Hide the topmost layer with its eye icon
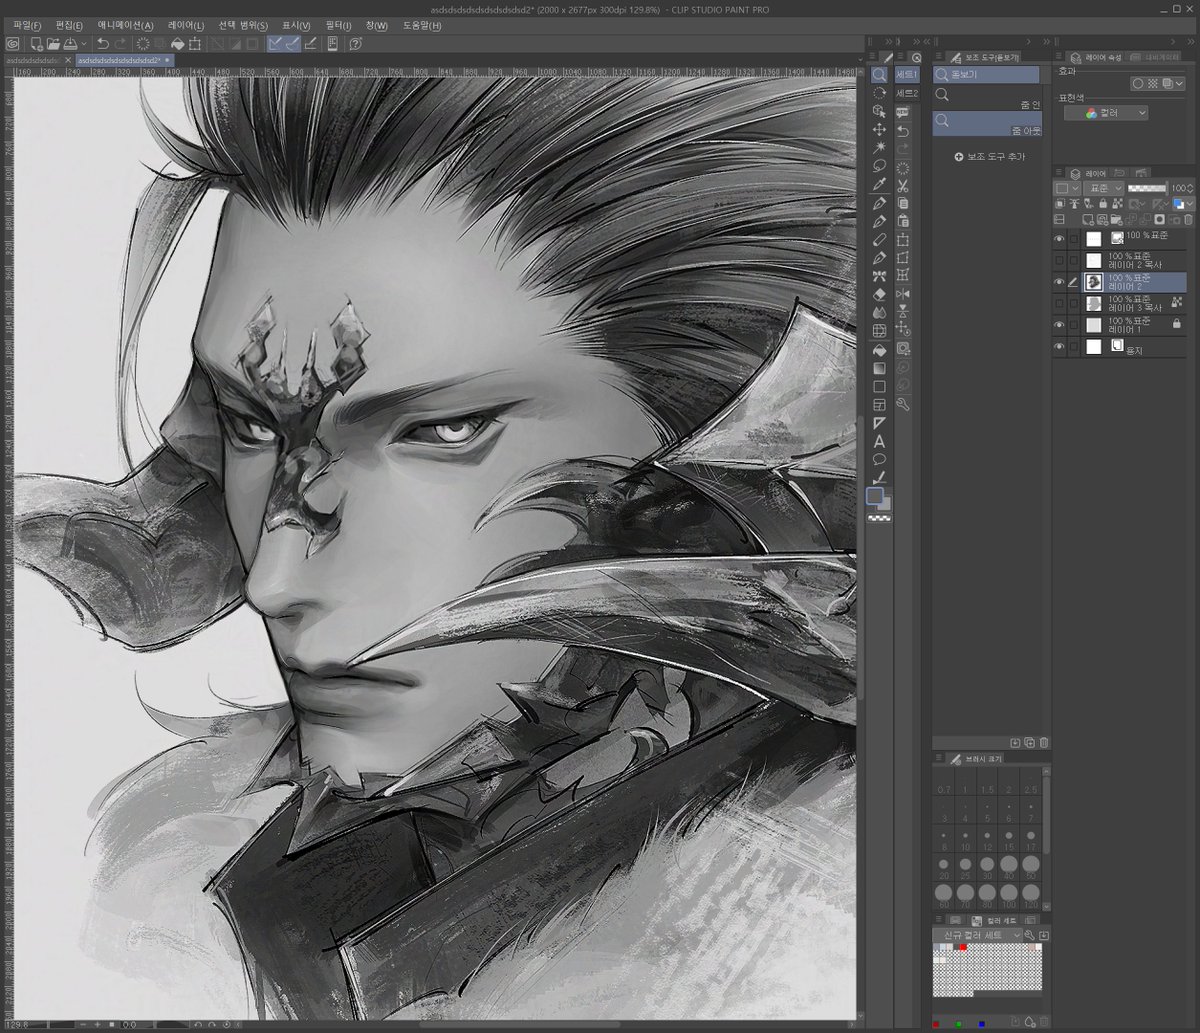Screen dimensions: 1200x1033 click(1059, 238)
